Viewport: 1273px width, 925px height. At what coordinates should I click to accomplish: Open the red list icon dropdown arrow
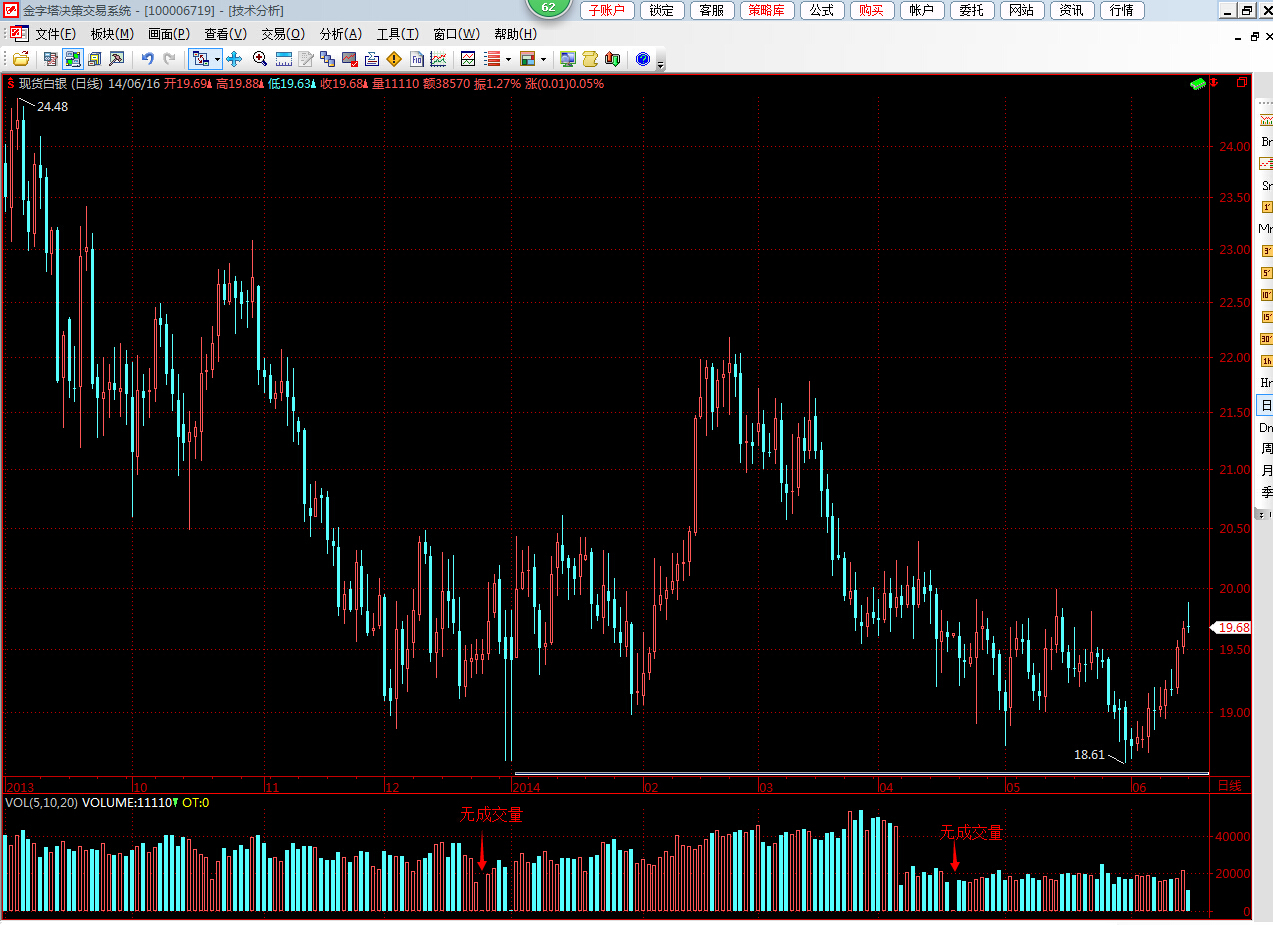coord(508,59)
